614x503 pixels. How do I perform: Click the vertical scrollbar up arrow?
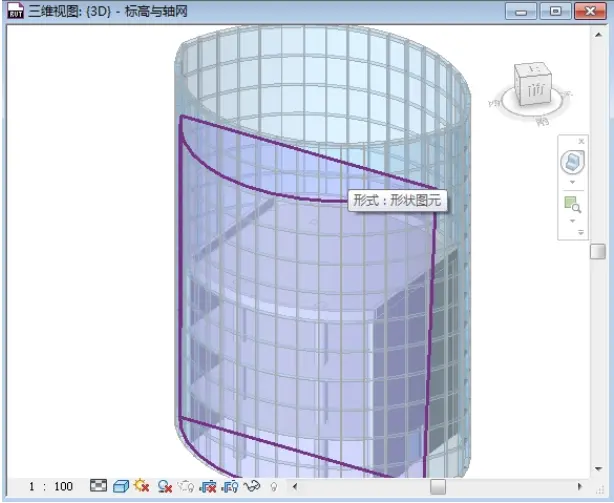coord(598,34)
